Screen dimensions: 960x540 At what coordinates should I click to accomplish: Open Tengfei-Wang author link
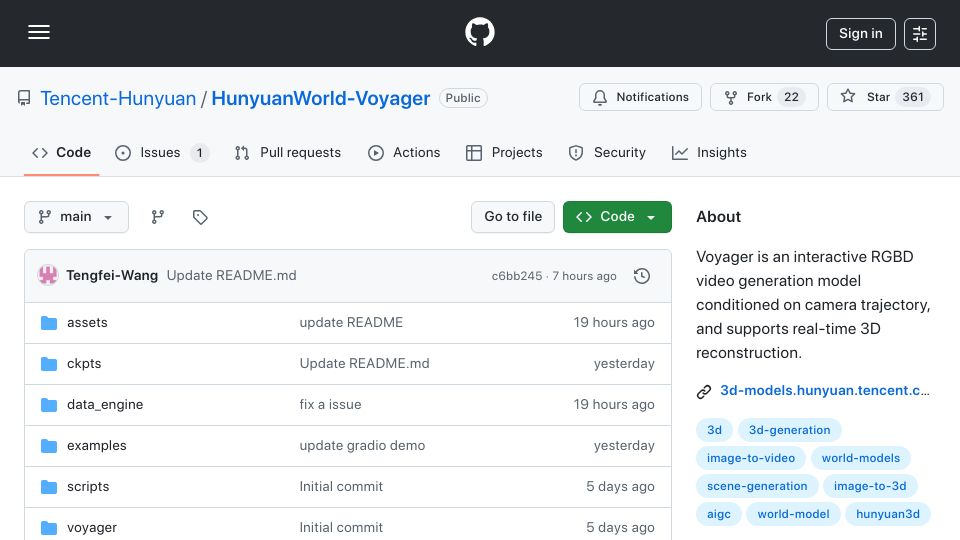112,276
